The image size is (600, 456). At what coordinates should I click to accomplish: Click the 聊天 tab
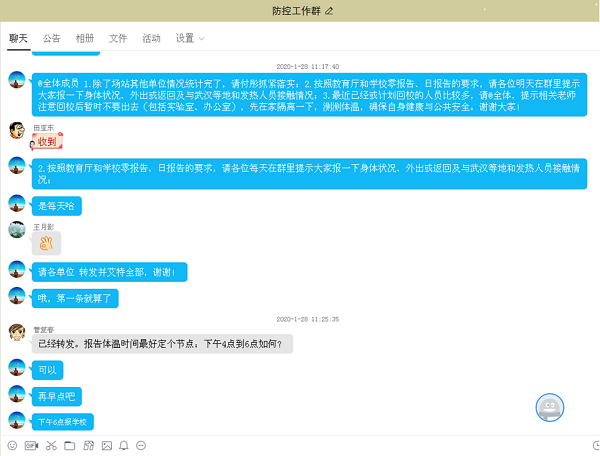[x=18, y=38]
